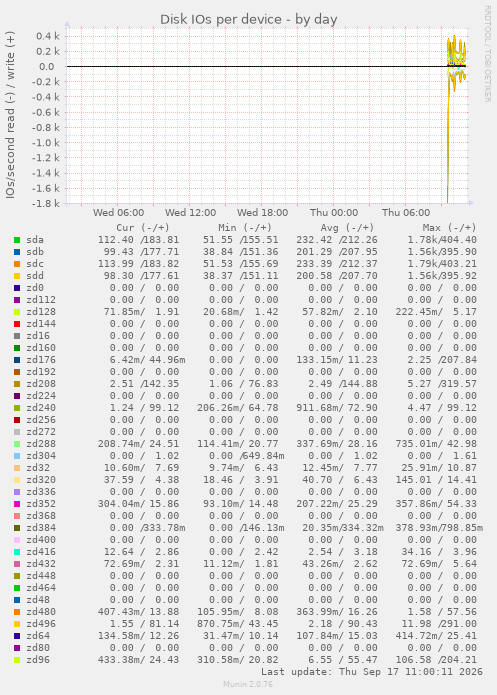Click the 'Thu 06:00' x-axis label
Viewport: 497px width, 695px height.
click(406, 213)
